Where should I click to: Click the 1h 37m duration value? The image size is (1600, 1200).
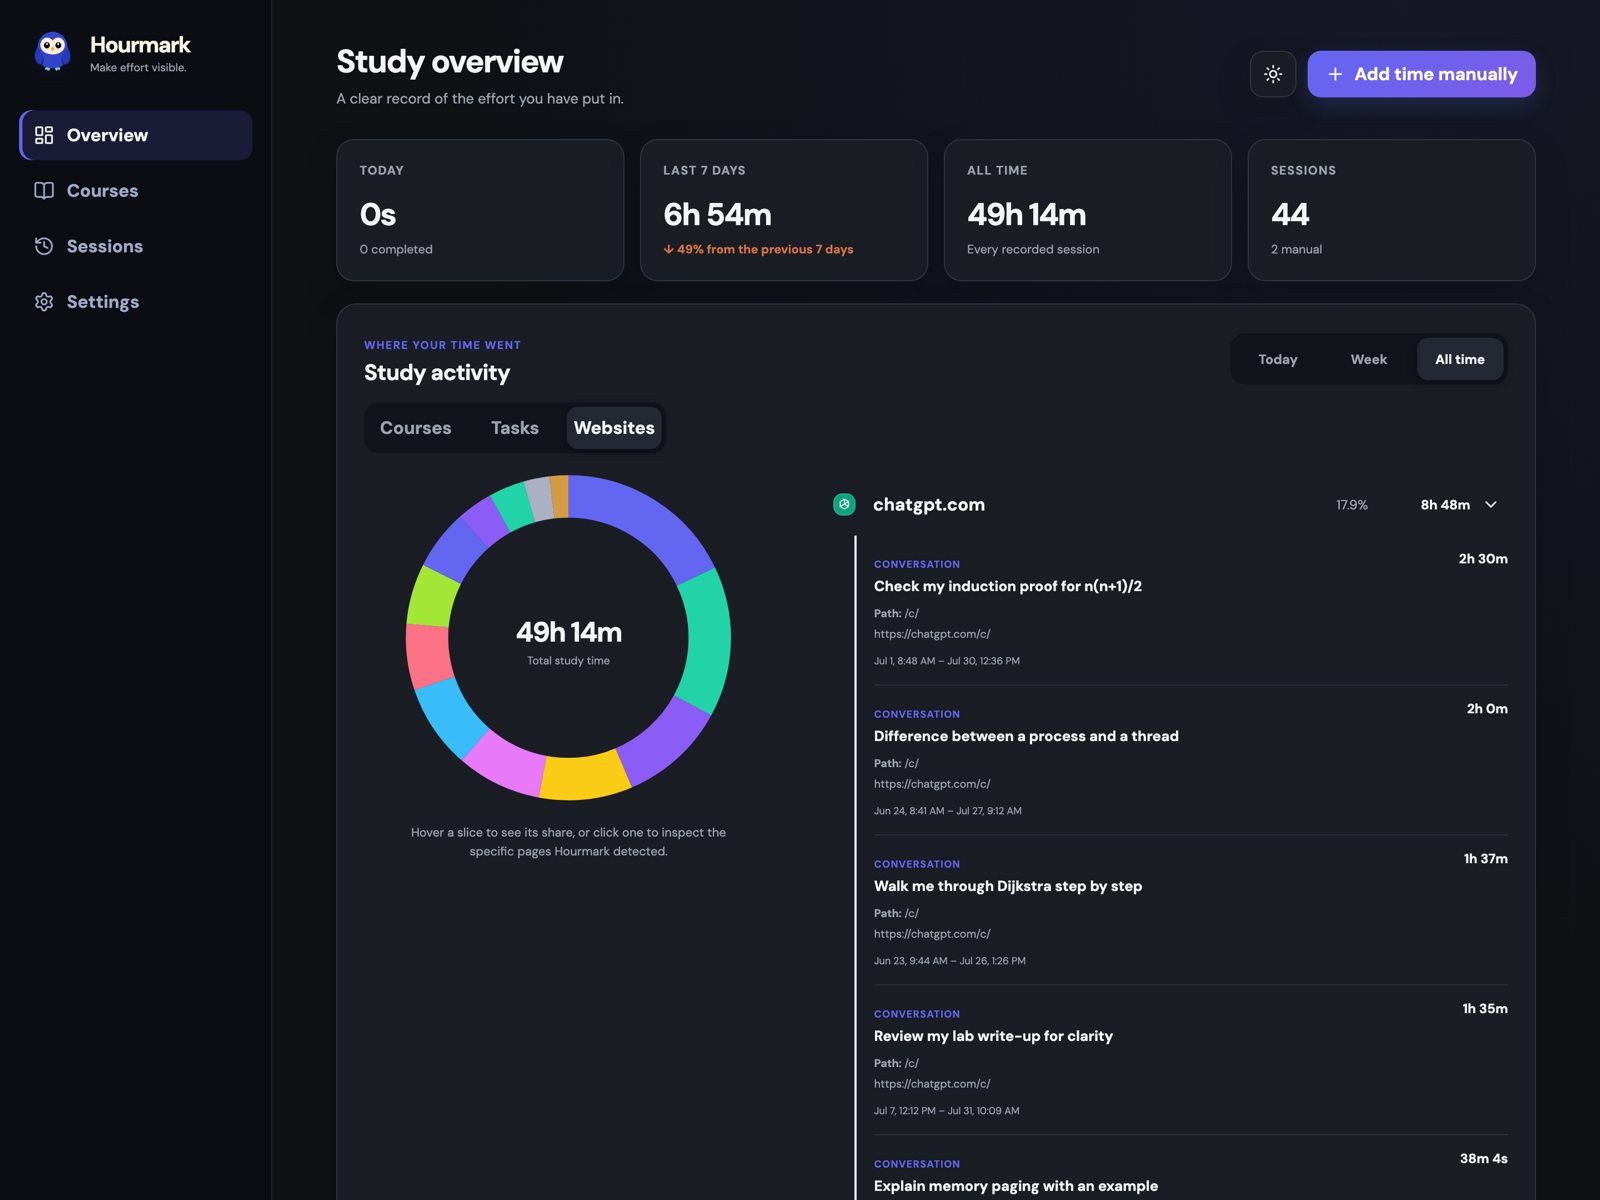(1485, 859)
